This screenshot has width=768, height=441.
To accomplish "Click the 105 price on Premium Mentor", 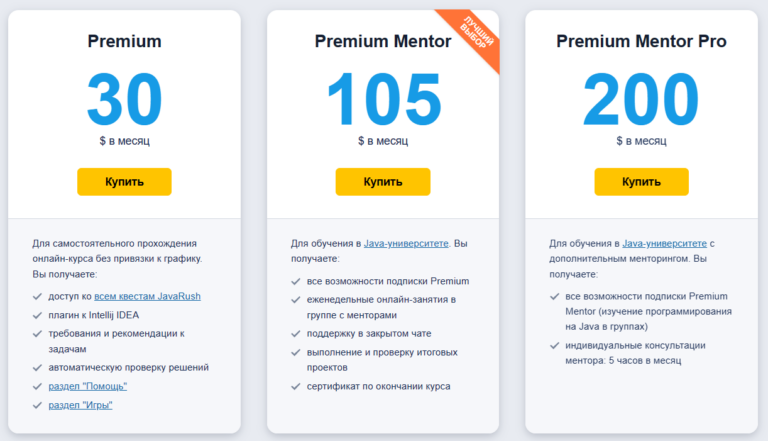I will click(x=383, y=99).
